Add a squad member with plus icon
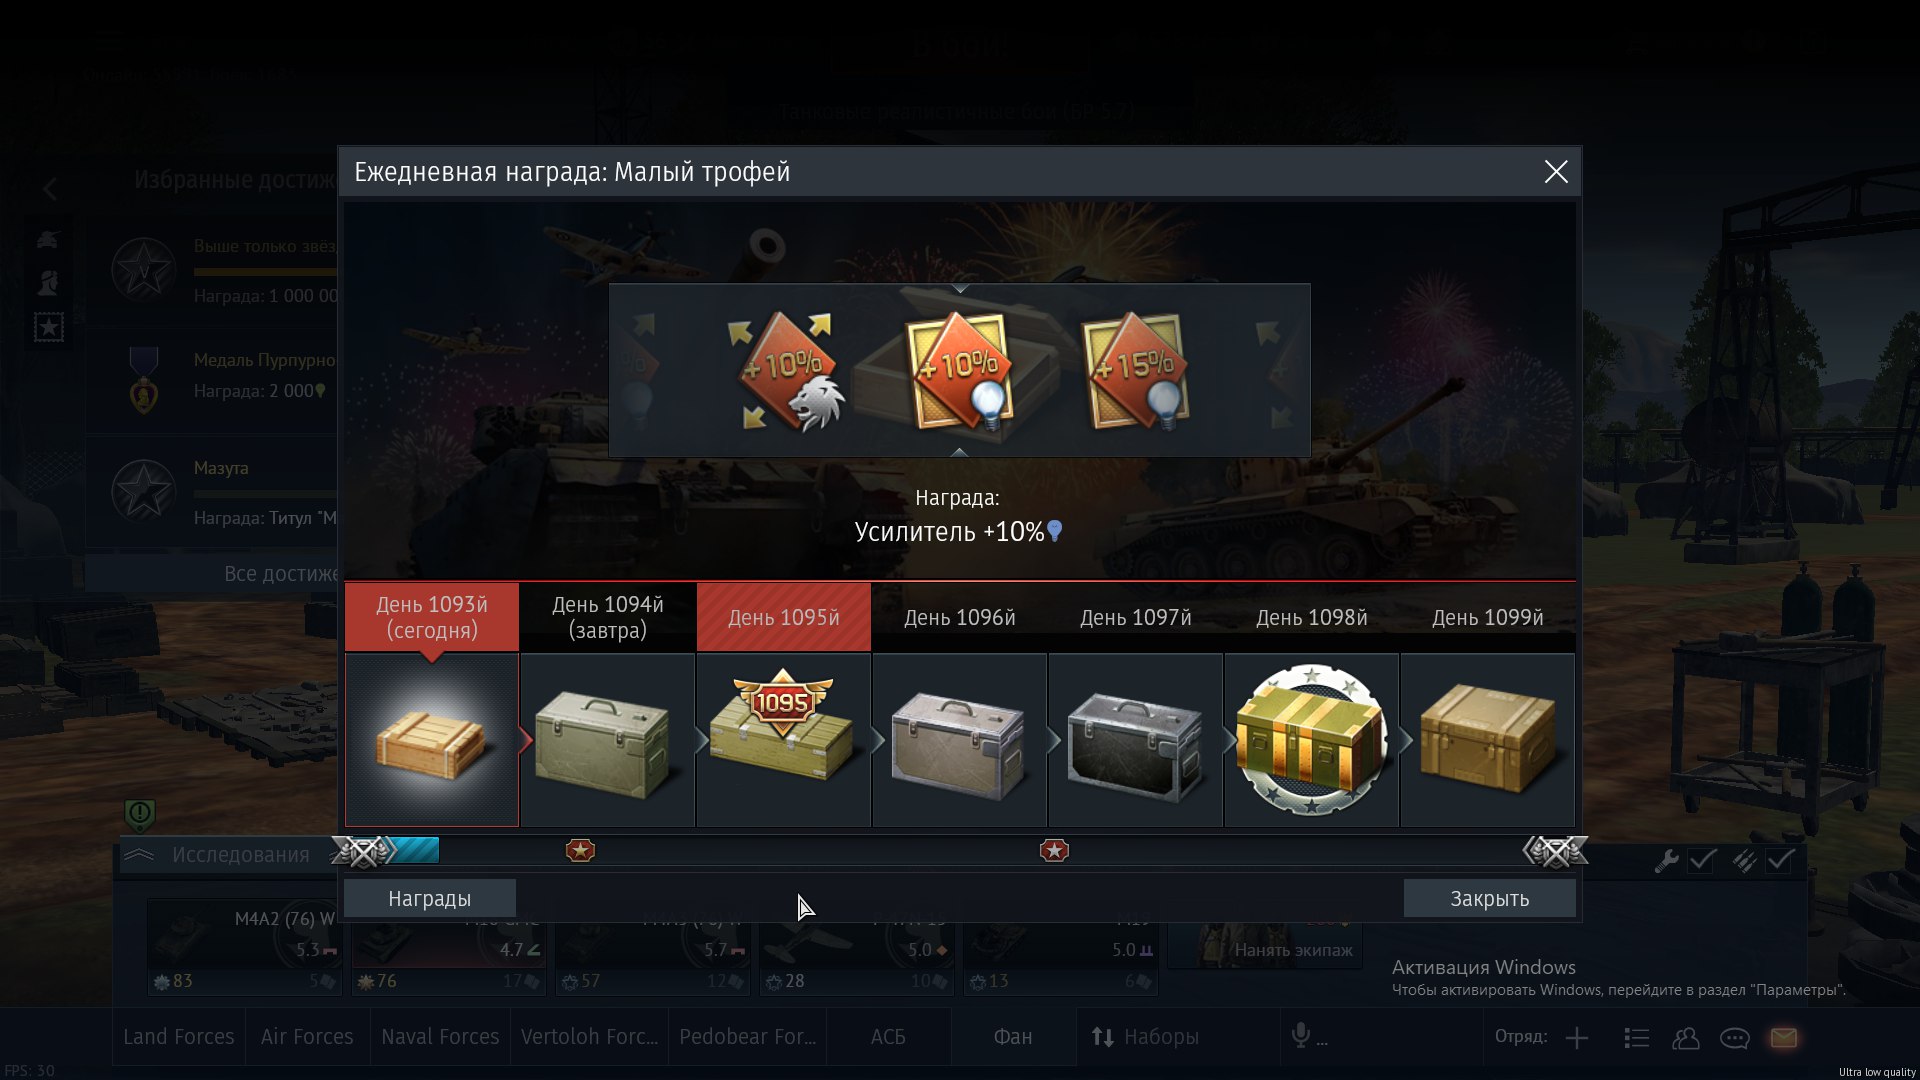The width and height of the screenshot is (1920, 1080). click(x=1577, y=1038)
